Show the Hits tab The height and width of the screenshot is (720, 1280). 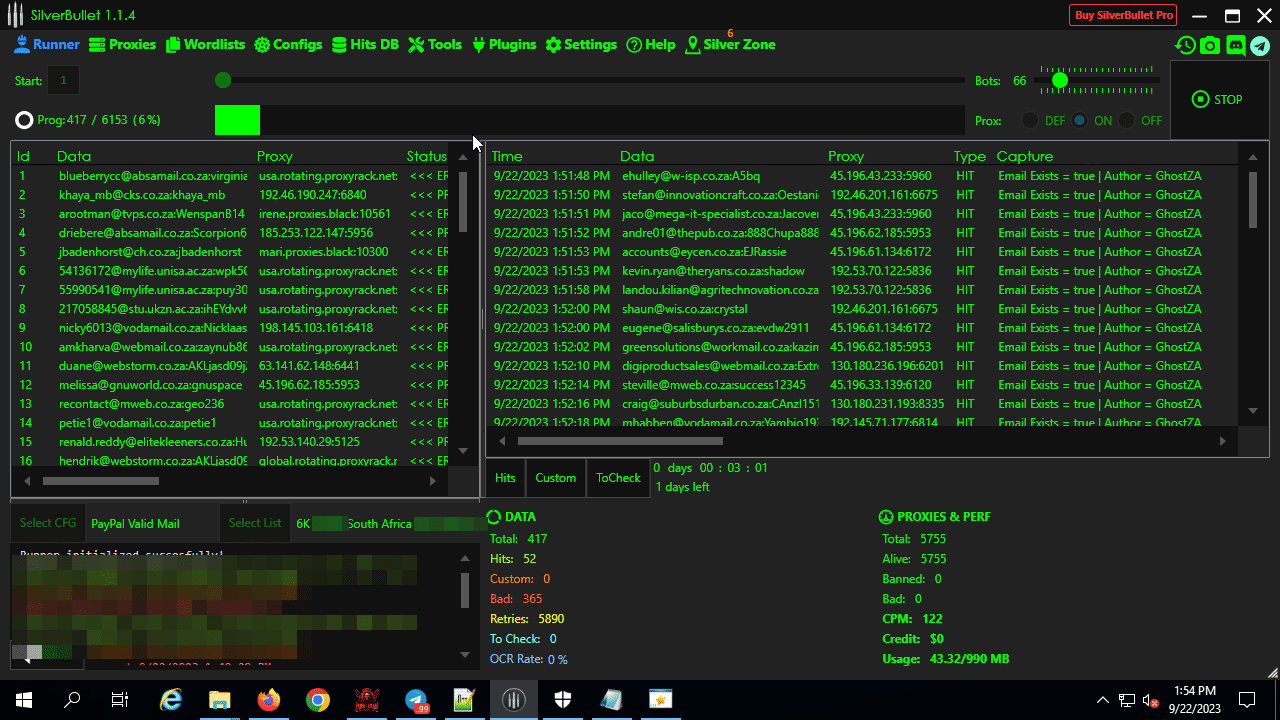point(506,478)
